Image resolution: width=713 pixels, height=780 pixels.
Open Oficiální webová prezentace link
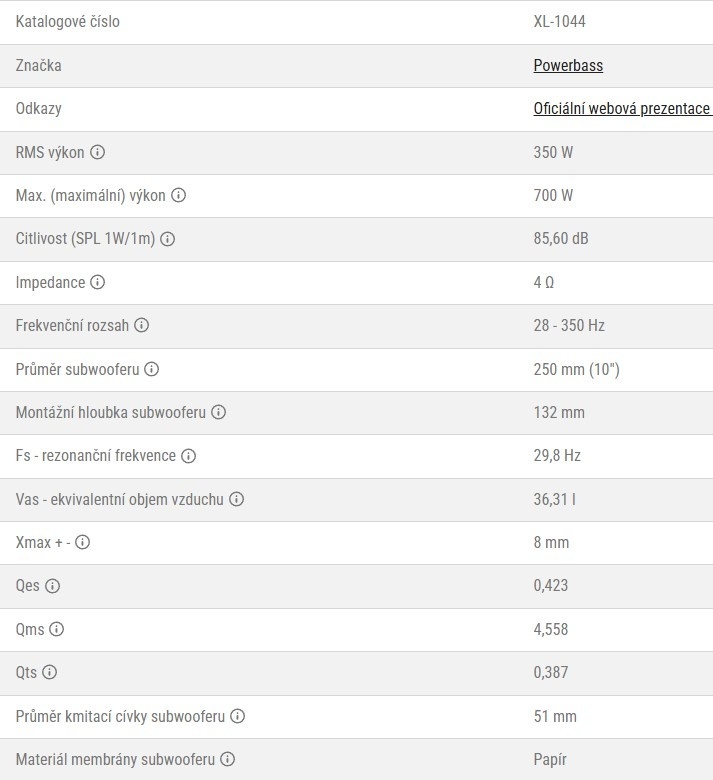pos(623,108)
